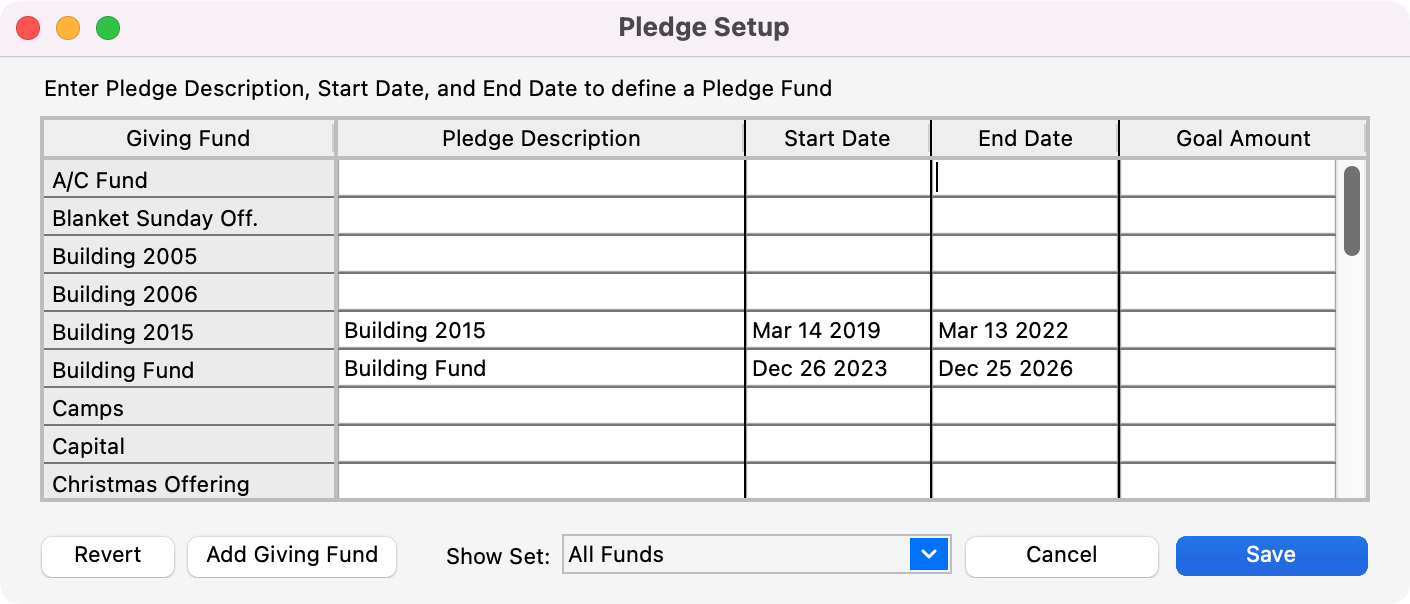The height and width of the screenshot is (604, 1410).
Task: Click the Building 2015 pledge description cell
Action: tap(540, 330)
